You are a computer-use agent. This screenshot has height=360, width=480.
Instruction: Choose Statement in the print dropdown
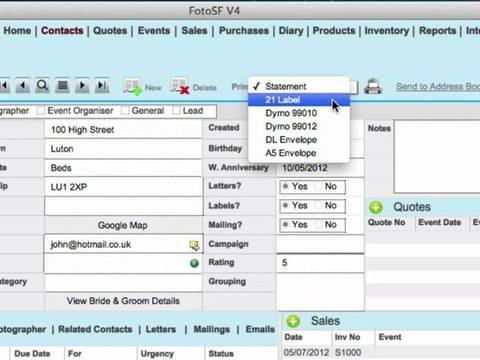pyautogui.click(x=299, y=86)
